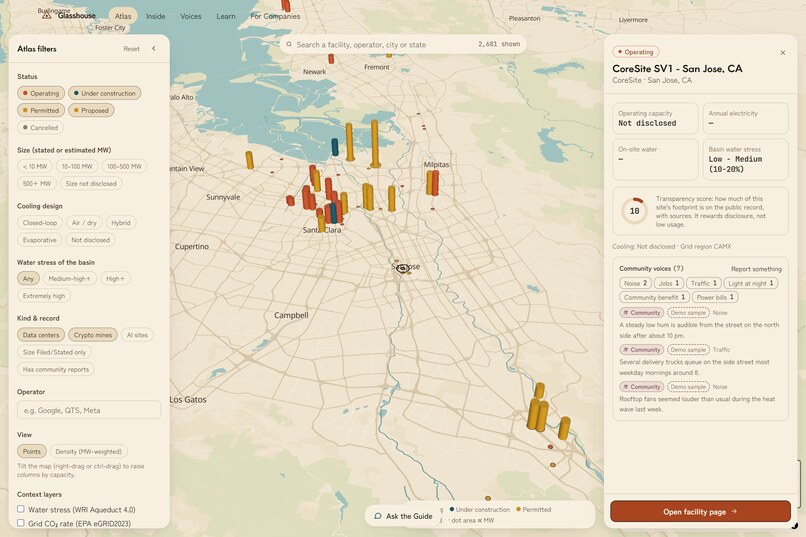This screenshot has width=806, height=537.
Task: Open the Learn nav item
Action: [x=226, y=16]
